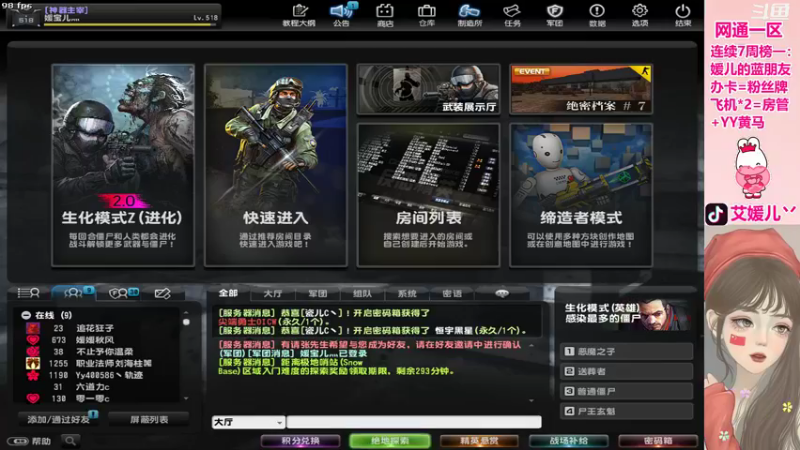Click the 结束 power icon to exit
The image size is (800, 450).
683,15
